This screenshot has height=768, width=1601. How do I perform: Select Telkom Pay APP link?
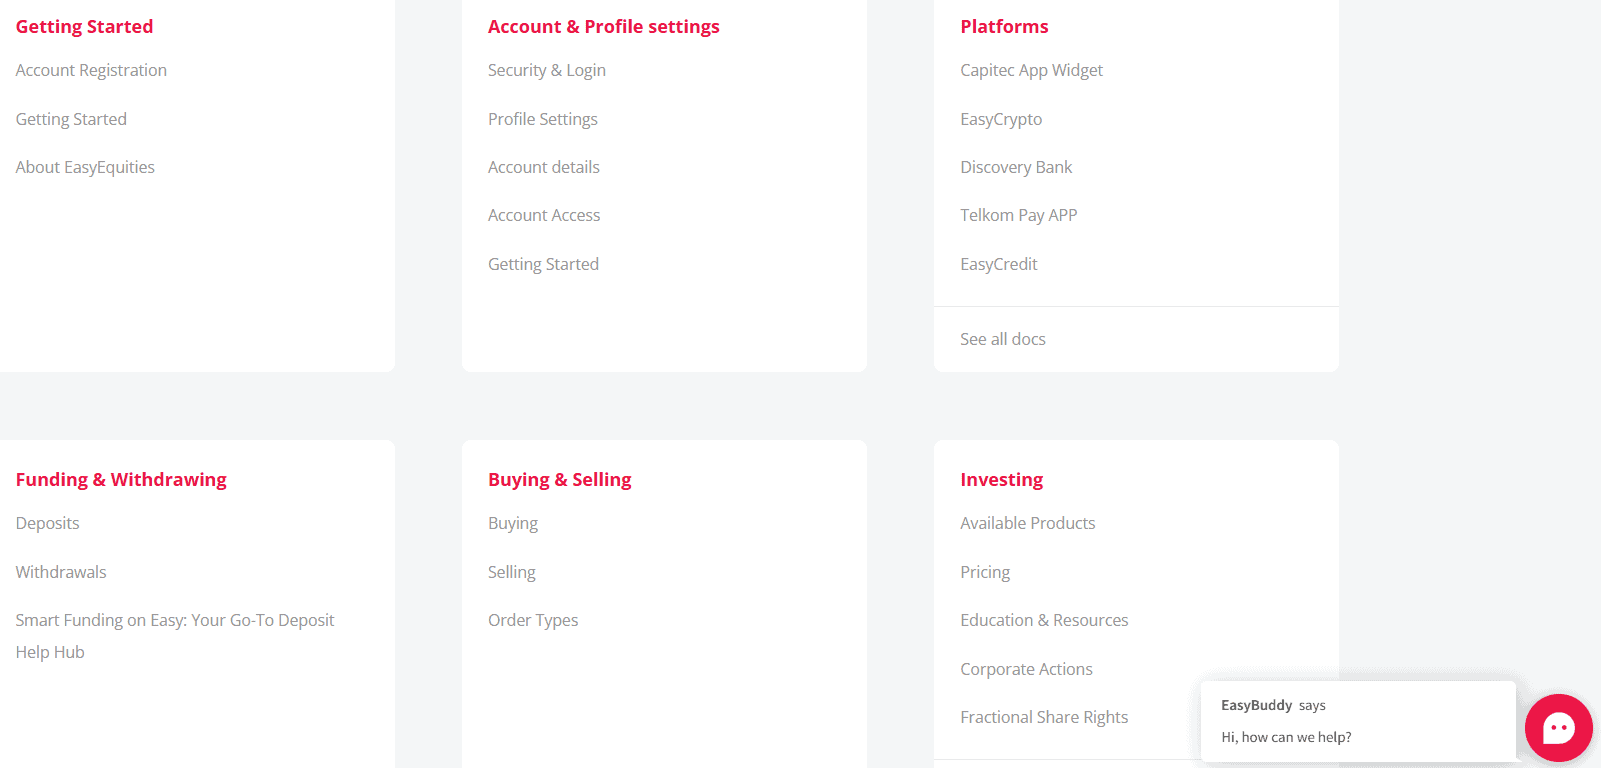coord(1018,215)
